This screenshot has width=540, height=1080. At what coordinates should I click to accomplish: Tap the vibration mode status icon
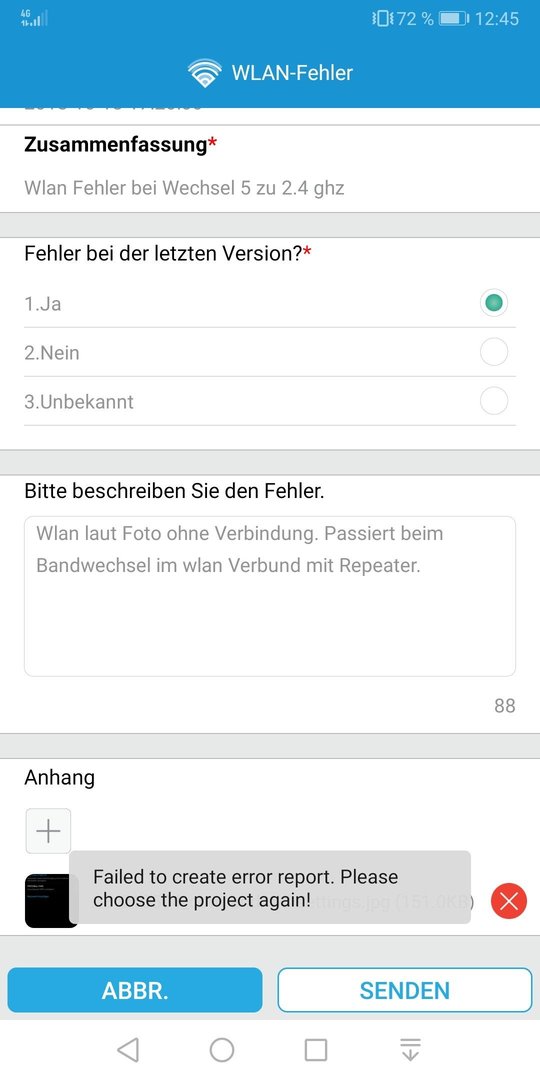pyautogui.click(x=382, y=19)
